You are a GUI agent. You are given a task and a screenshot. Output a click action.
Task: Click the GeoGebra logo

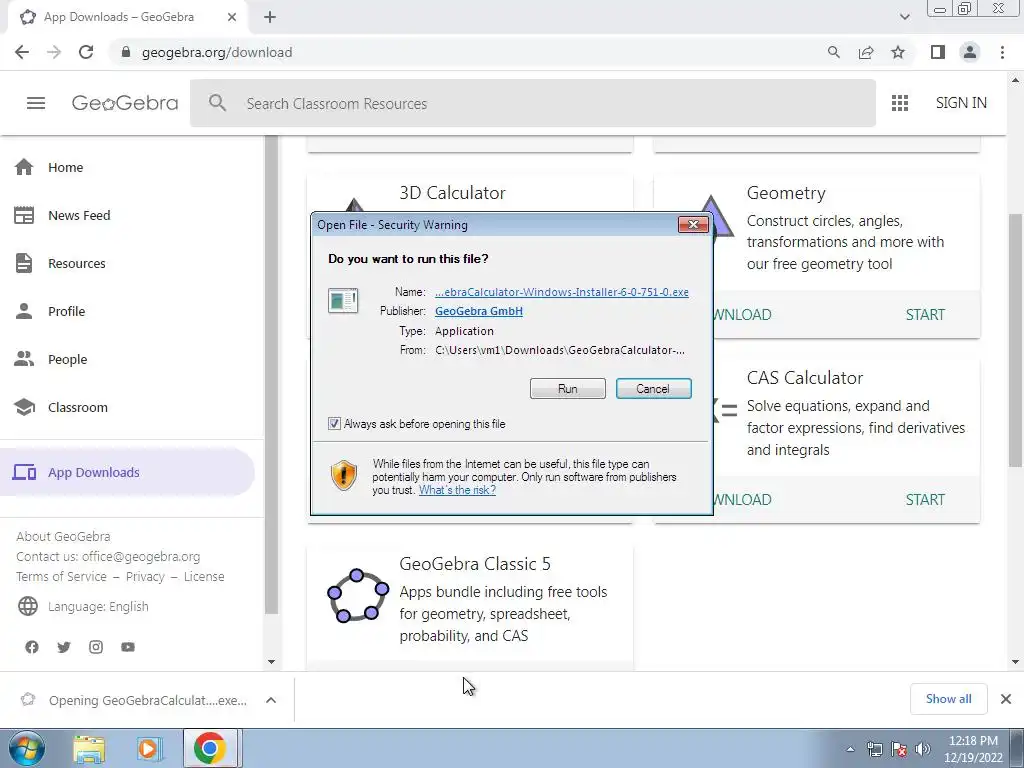(125, 103)
